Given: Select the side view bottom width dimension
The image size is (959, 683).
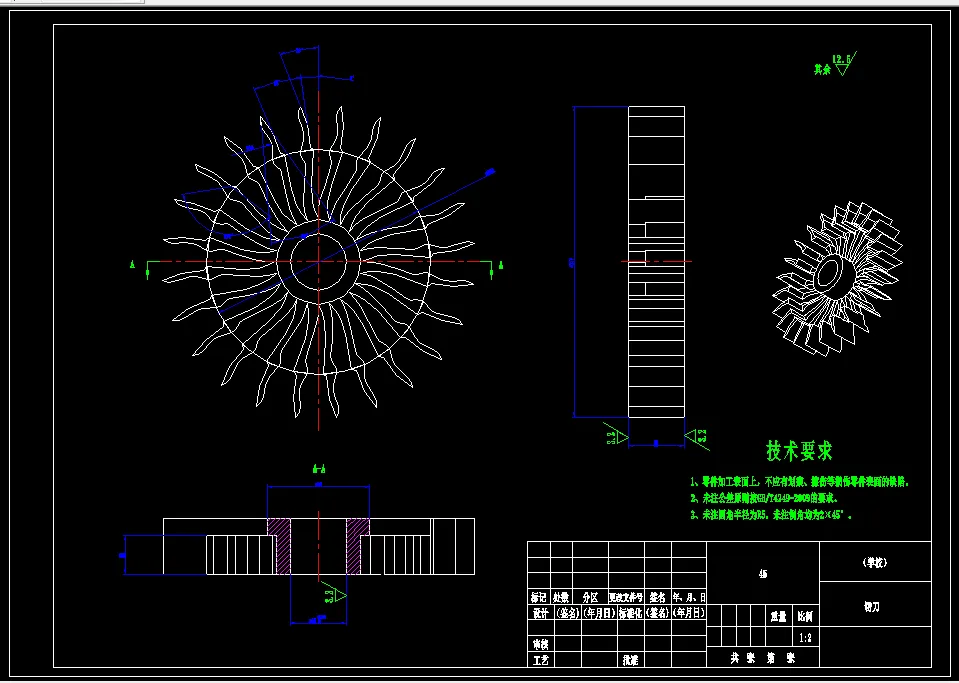Looking at the screenshot, I should click(x=656, y=445).
